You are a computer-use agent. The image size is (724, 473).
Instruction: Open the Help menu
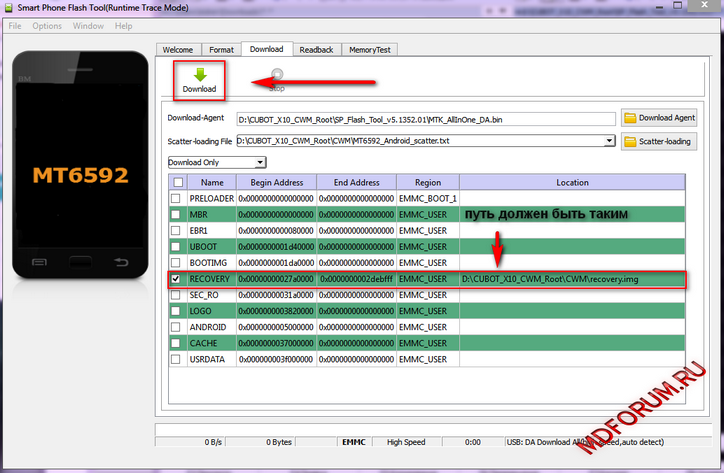point(123,26)
